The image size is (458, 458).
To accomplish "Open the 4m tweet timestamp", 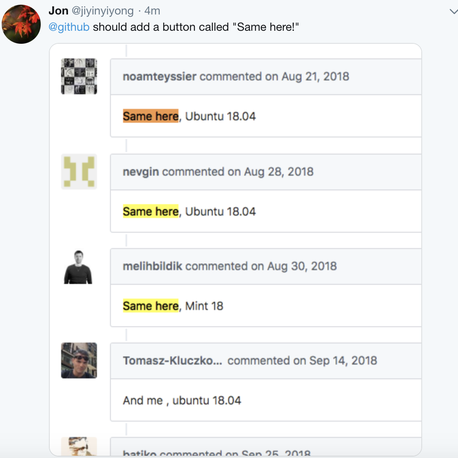I will click(152, 11).
